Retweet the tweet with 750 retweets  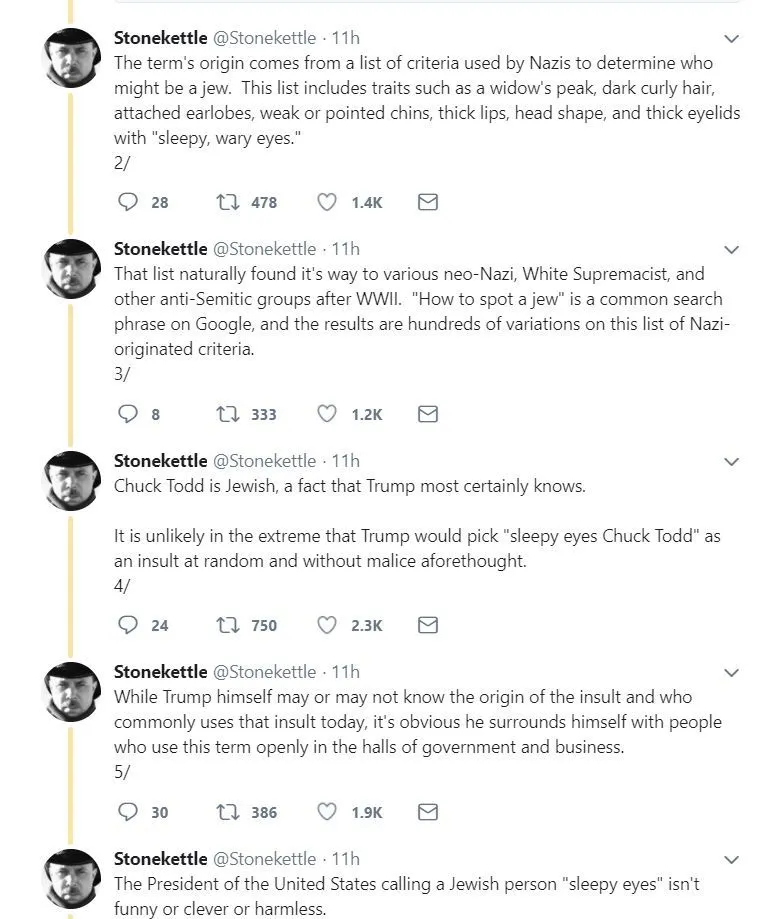228,625
